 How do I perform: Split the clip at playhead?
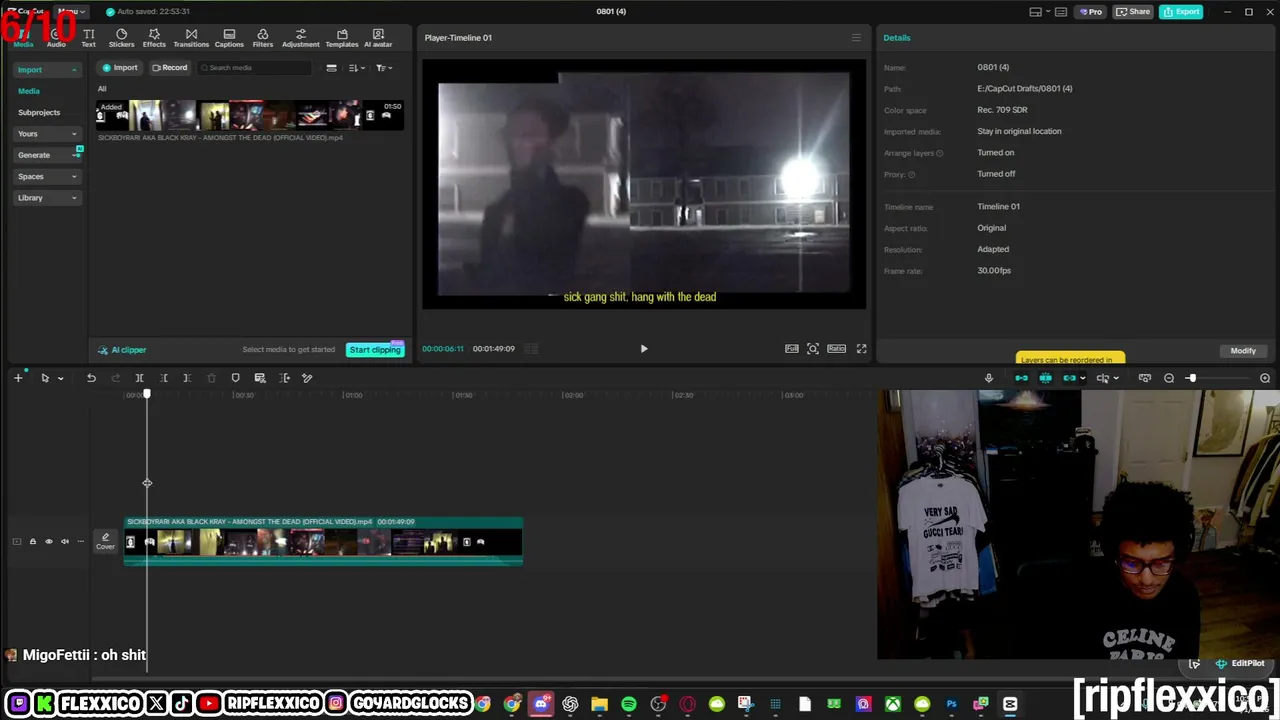[139, 378]
